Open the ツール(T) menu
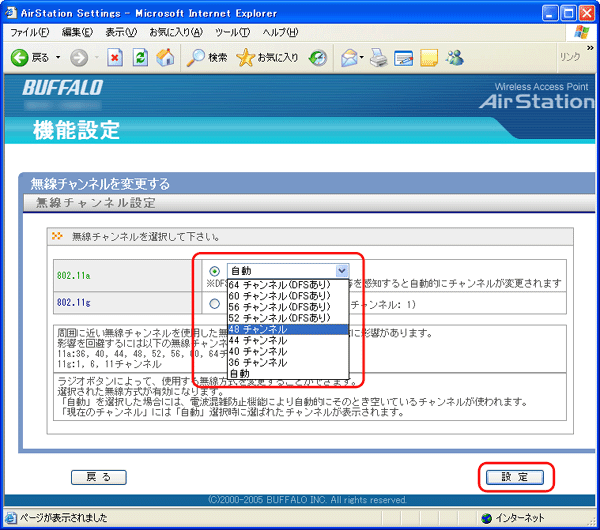This screenshot has width=600, height=530. click(x=231, y=33)
